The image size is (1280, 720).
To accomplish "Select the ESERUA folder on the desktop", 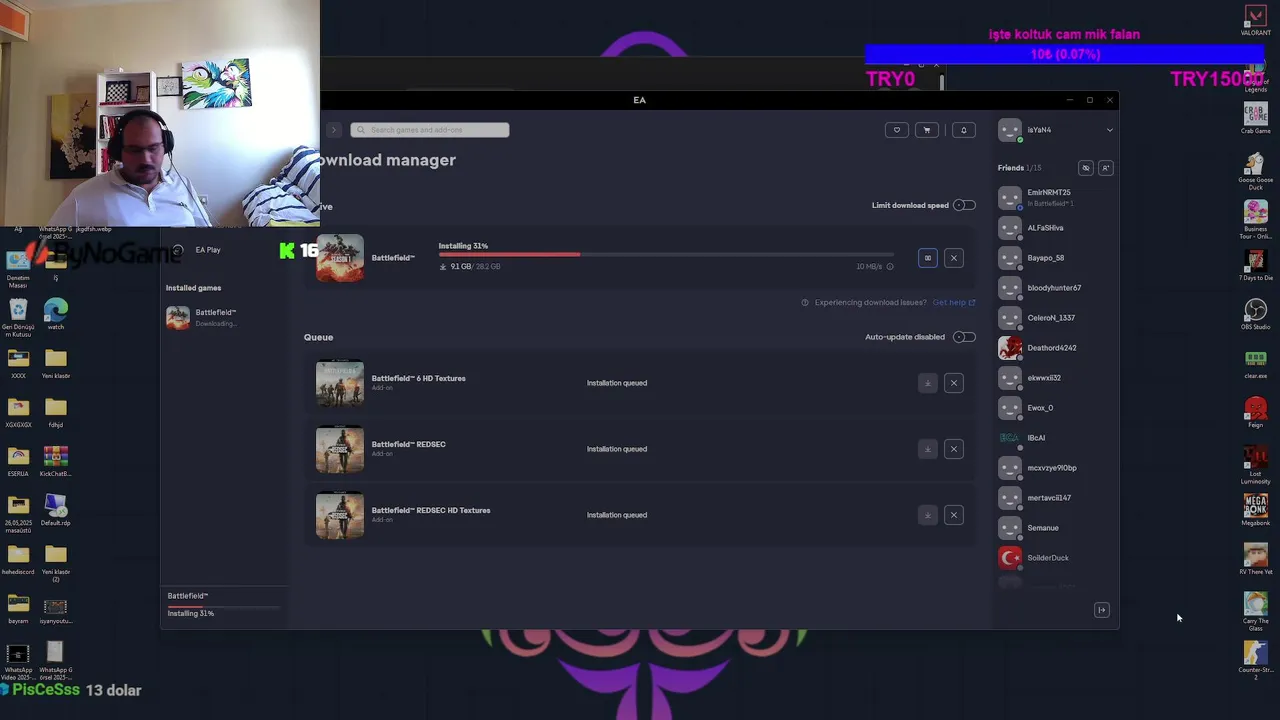I will (x=18, y=461).
